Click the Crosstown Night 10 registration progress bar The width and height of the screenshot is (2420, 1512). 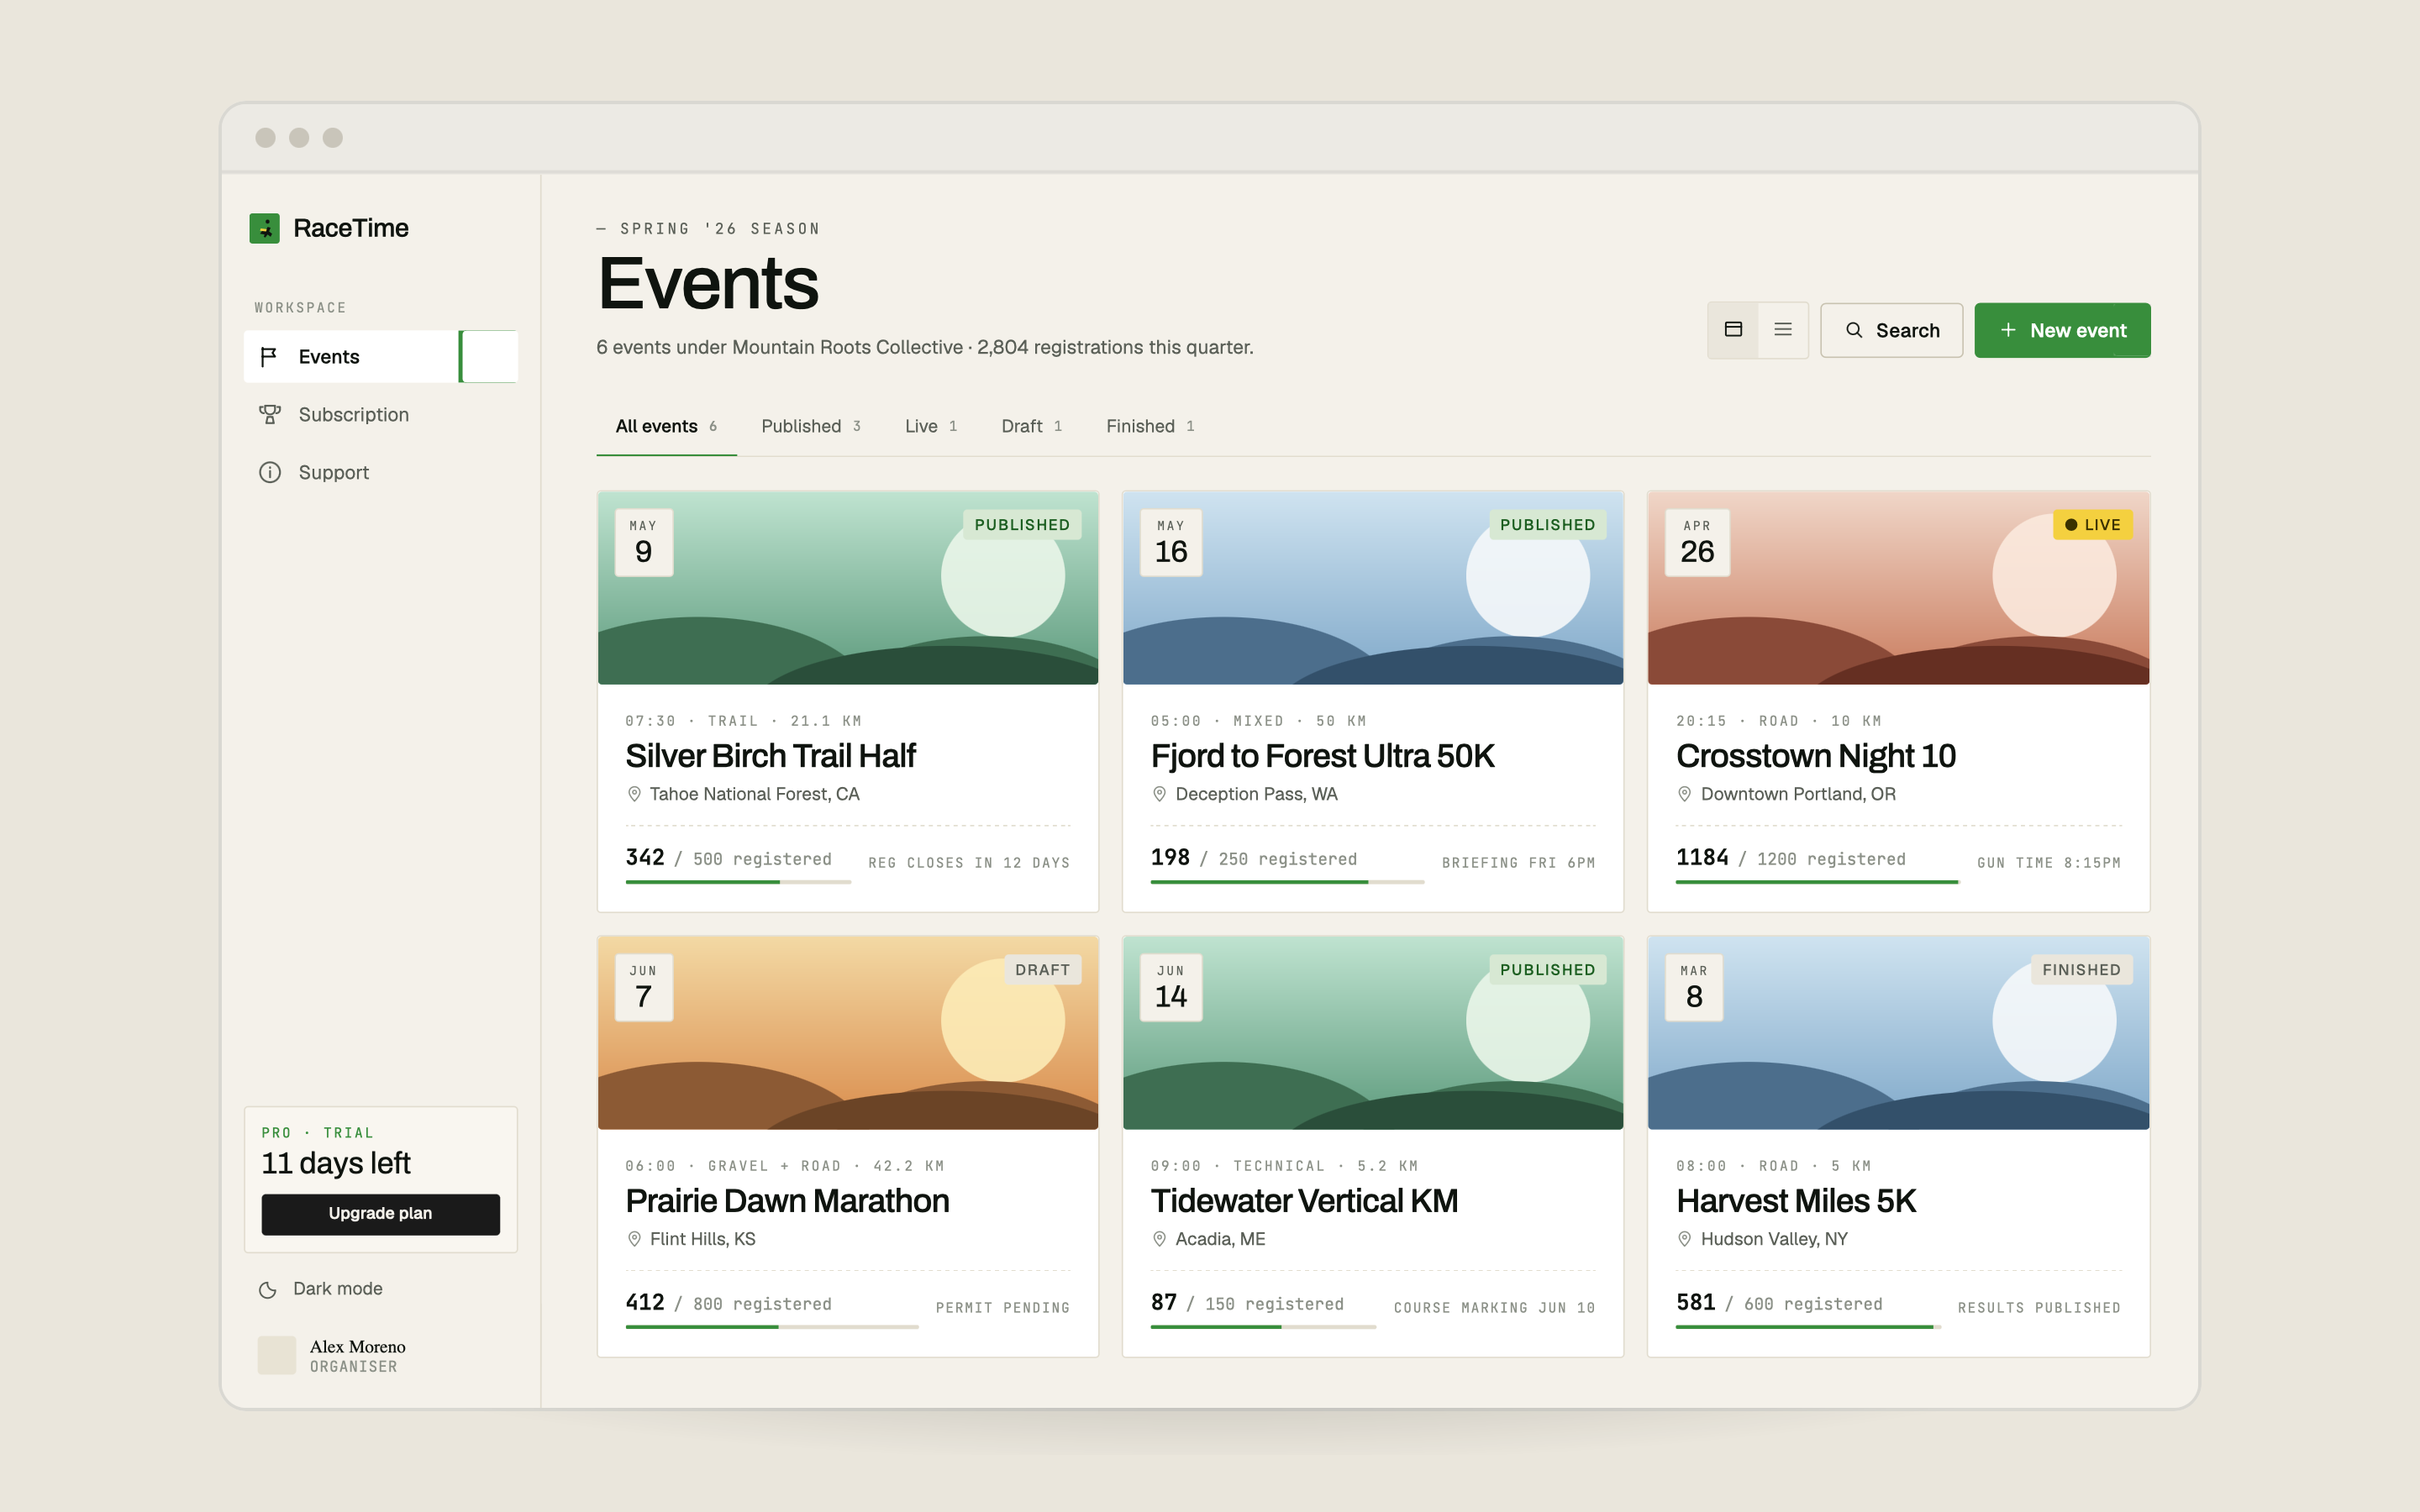(1818, 882)
